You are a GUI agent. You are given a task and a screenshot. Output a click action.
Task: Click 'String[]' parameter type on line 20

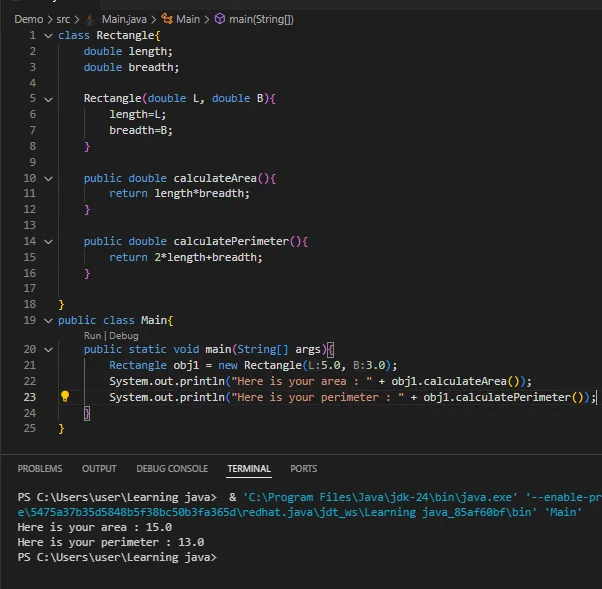[263, 349]
